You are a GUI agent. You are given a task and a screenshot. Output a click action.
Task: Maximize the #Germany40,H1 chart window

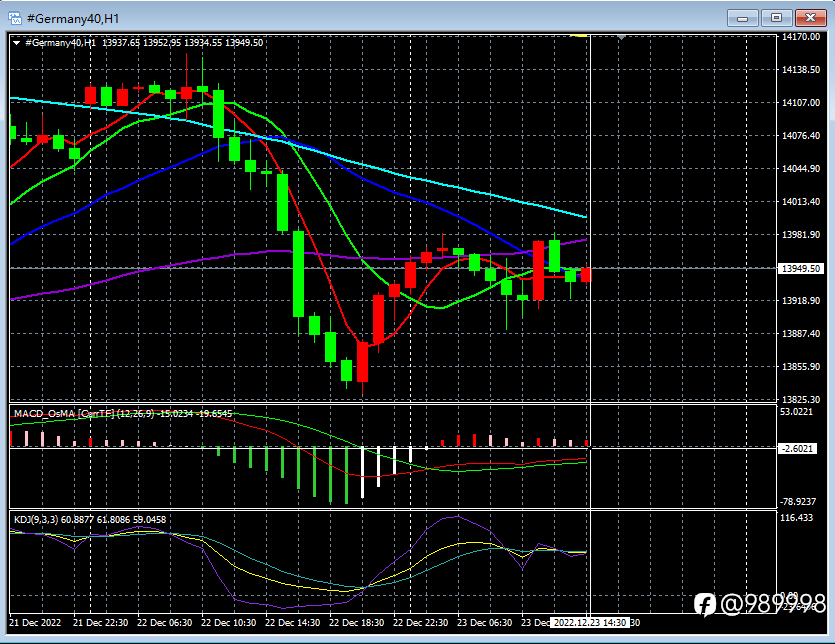776,19
